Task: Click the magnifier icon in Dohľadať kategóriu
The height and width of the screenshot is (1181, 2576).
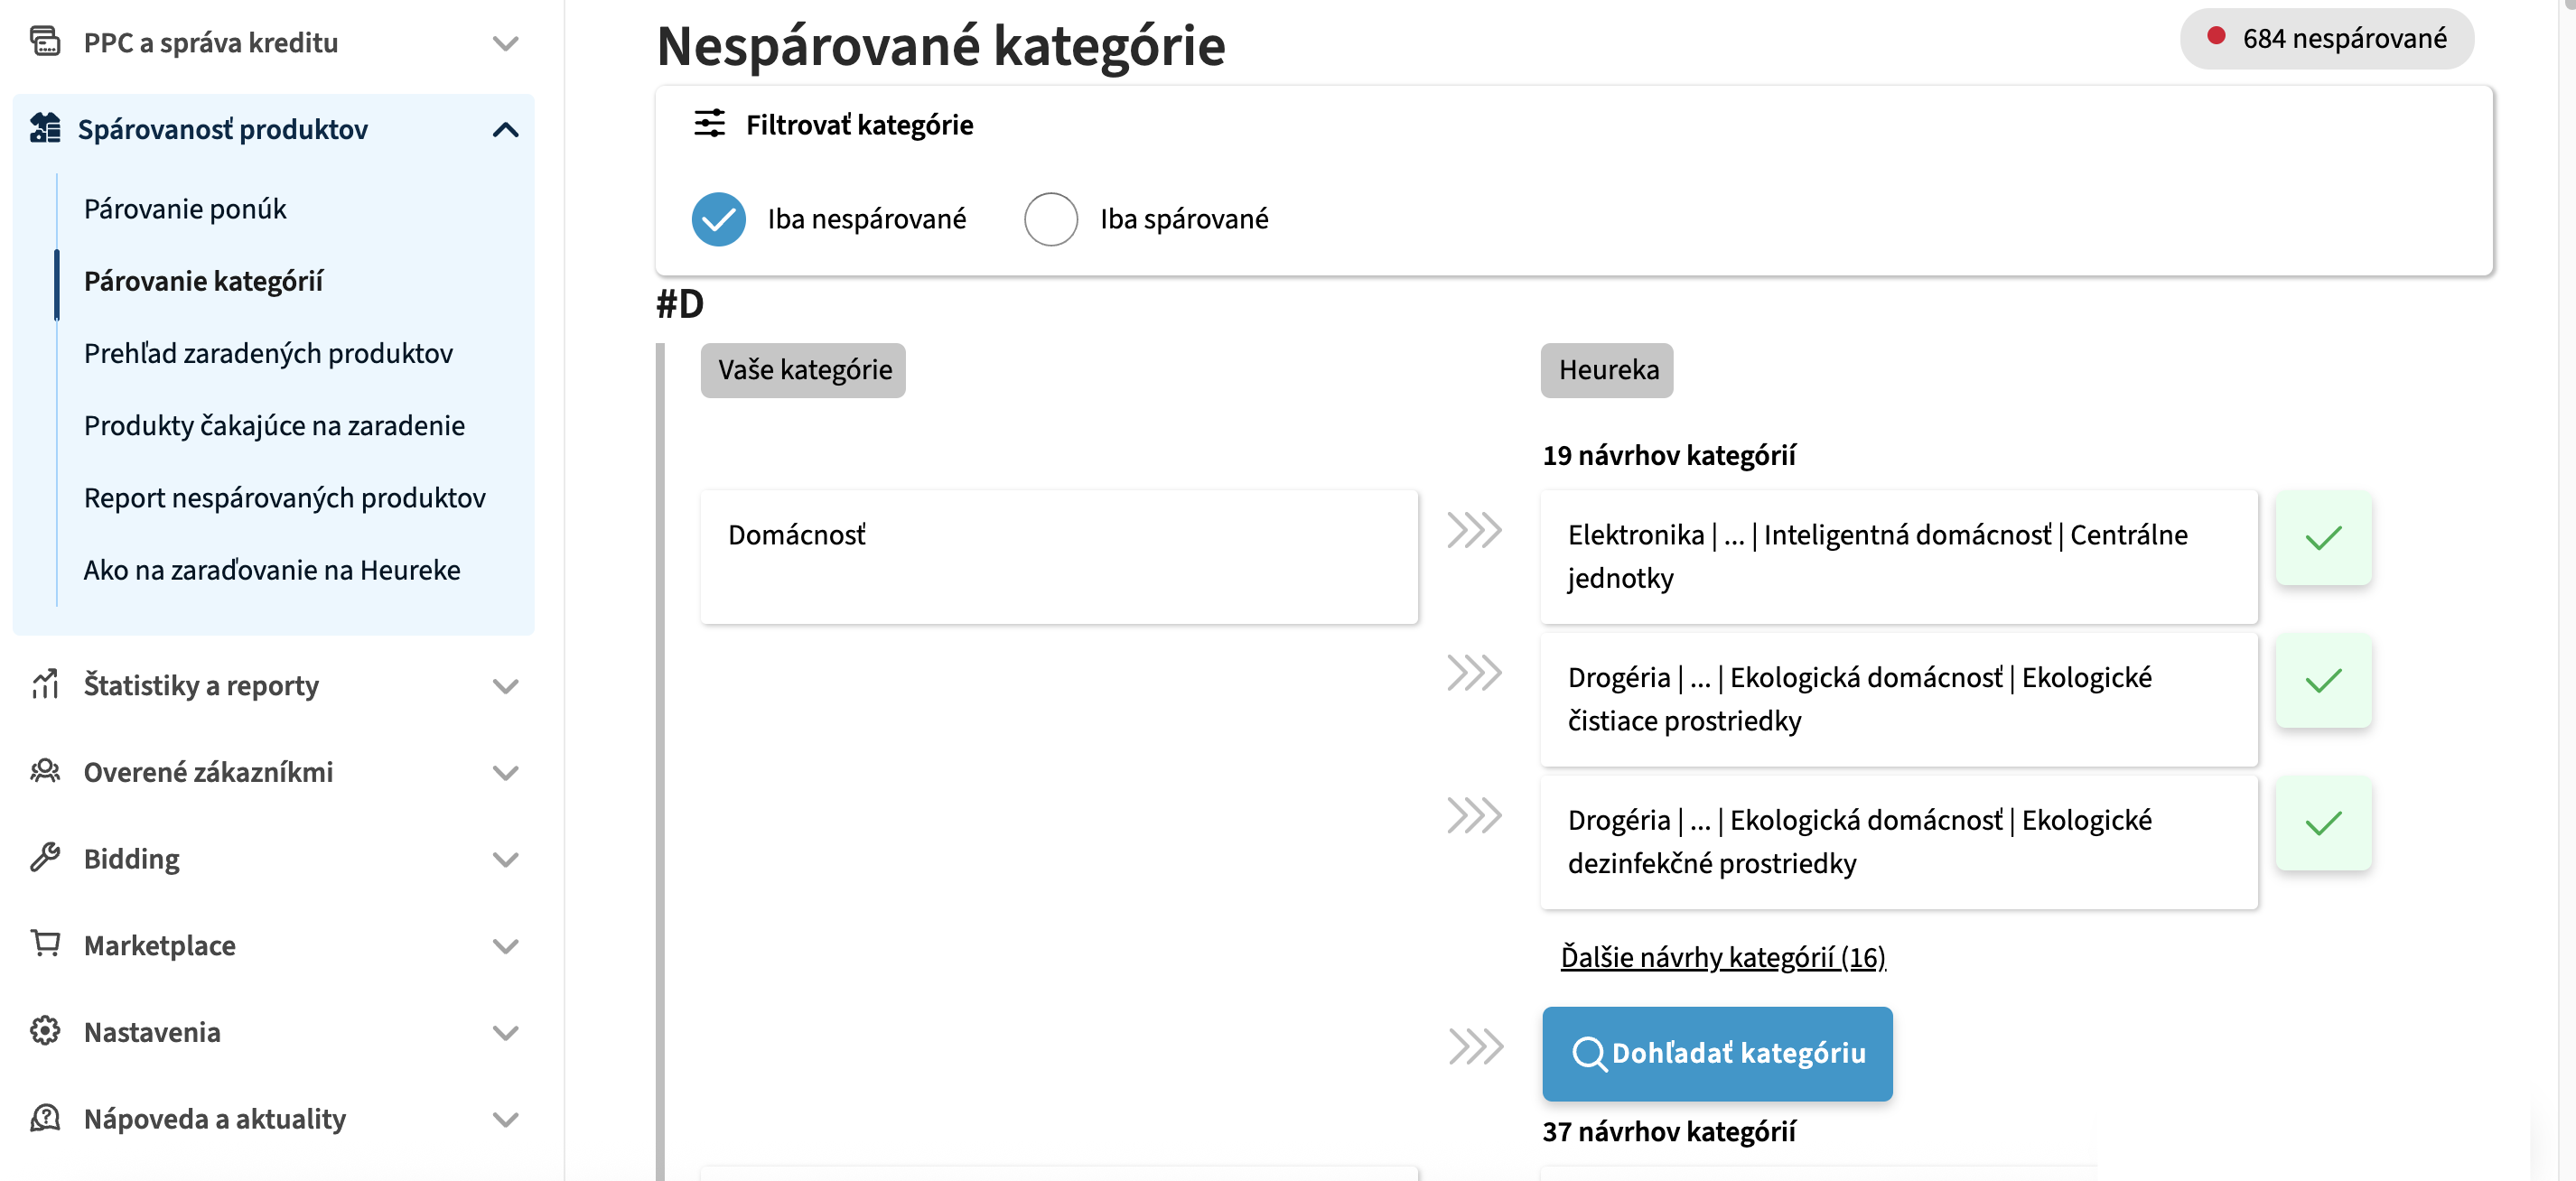Action: click(1589, 1053)
